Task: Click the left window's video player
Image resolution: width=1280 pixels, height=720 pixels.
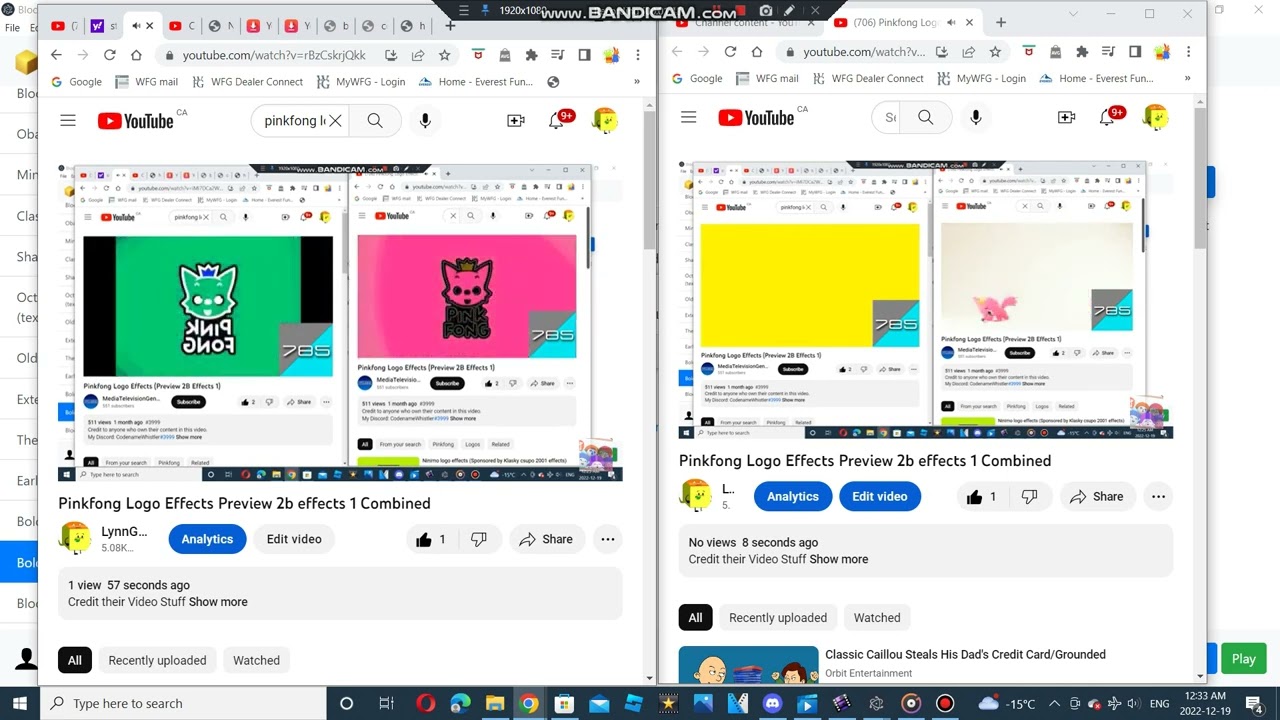Action: (x=340, y=323)
